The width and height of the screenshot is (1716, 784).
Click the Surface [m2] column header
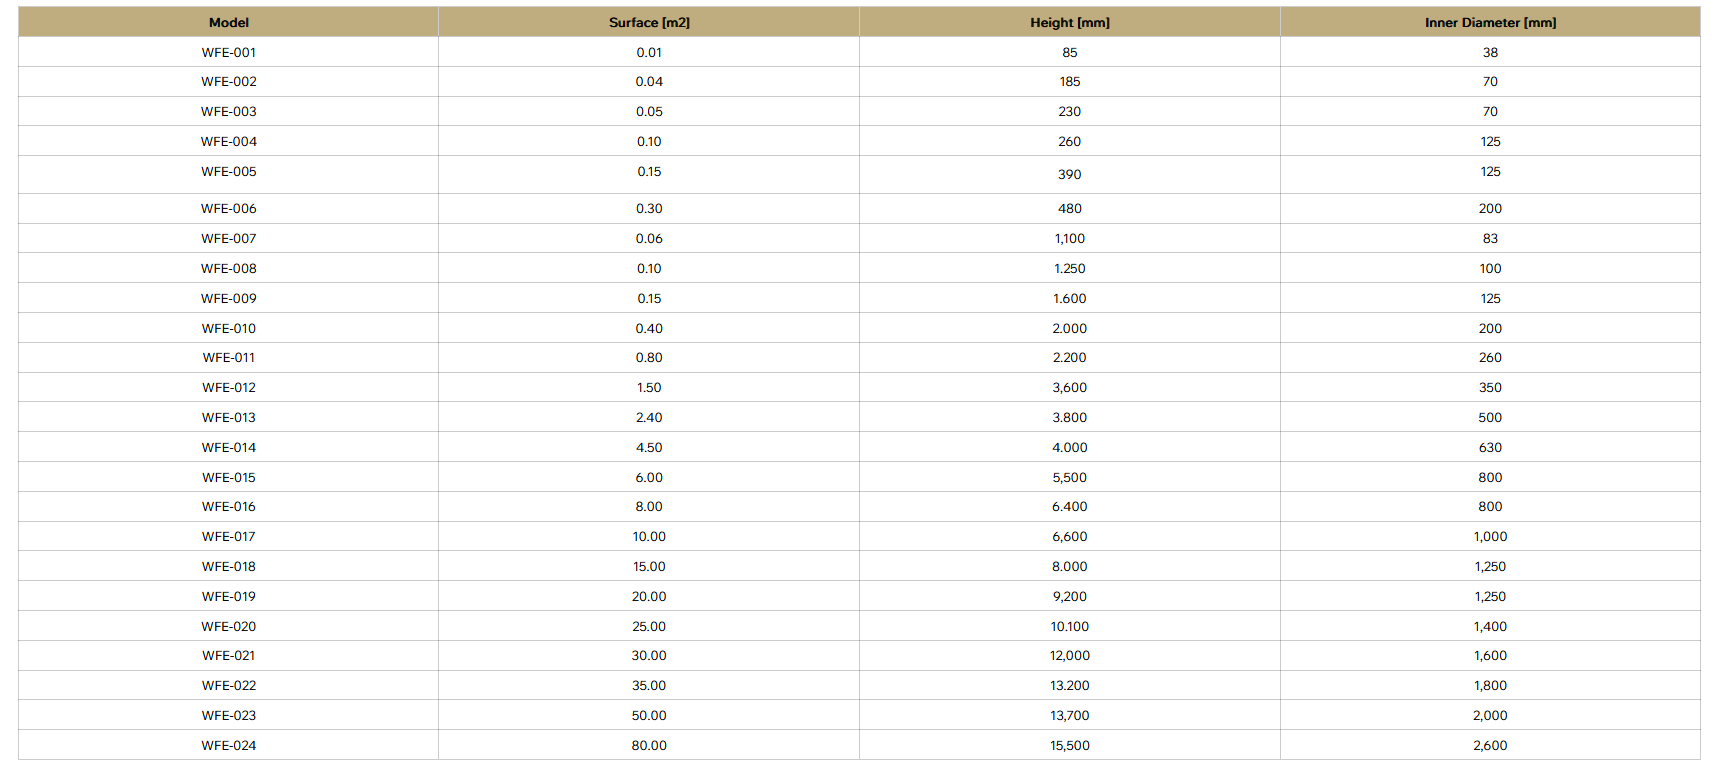click(x=649, y=22)
